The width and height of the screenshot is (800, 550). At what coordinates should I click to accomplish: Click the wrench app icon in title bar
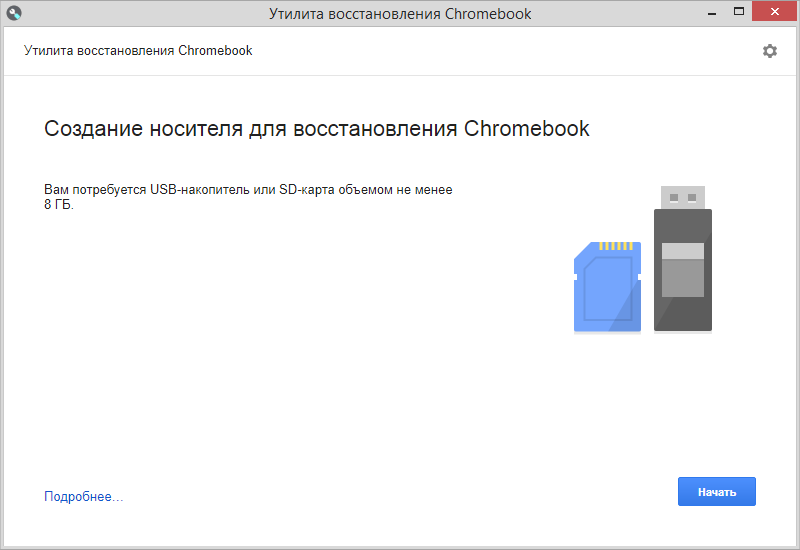pyautogui.click(x=14, y=13)
